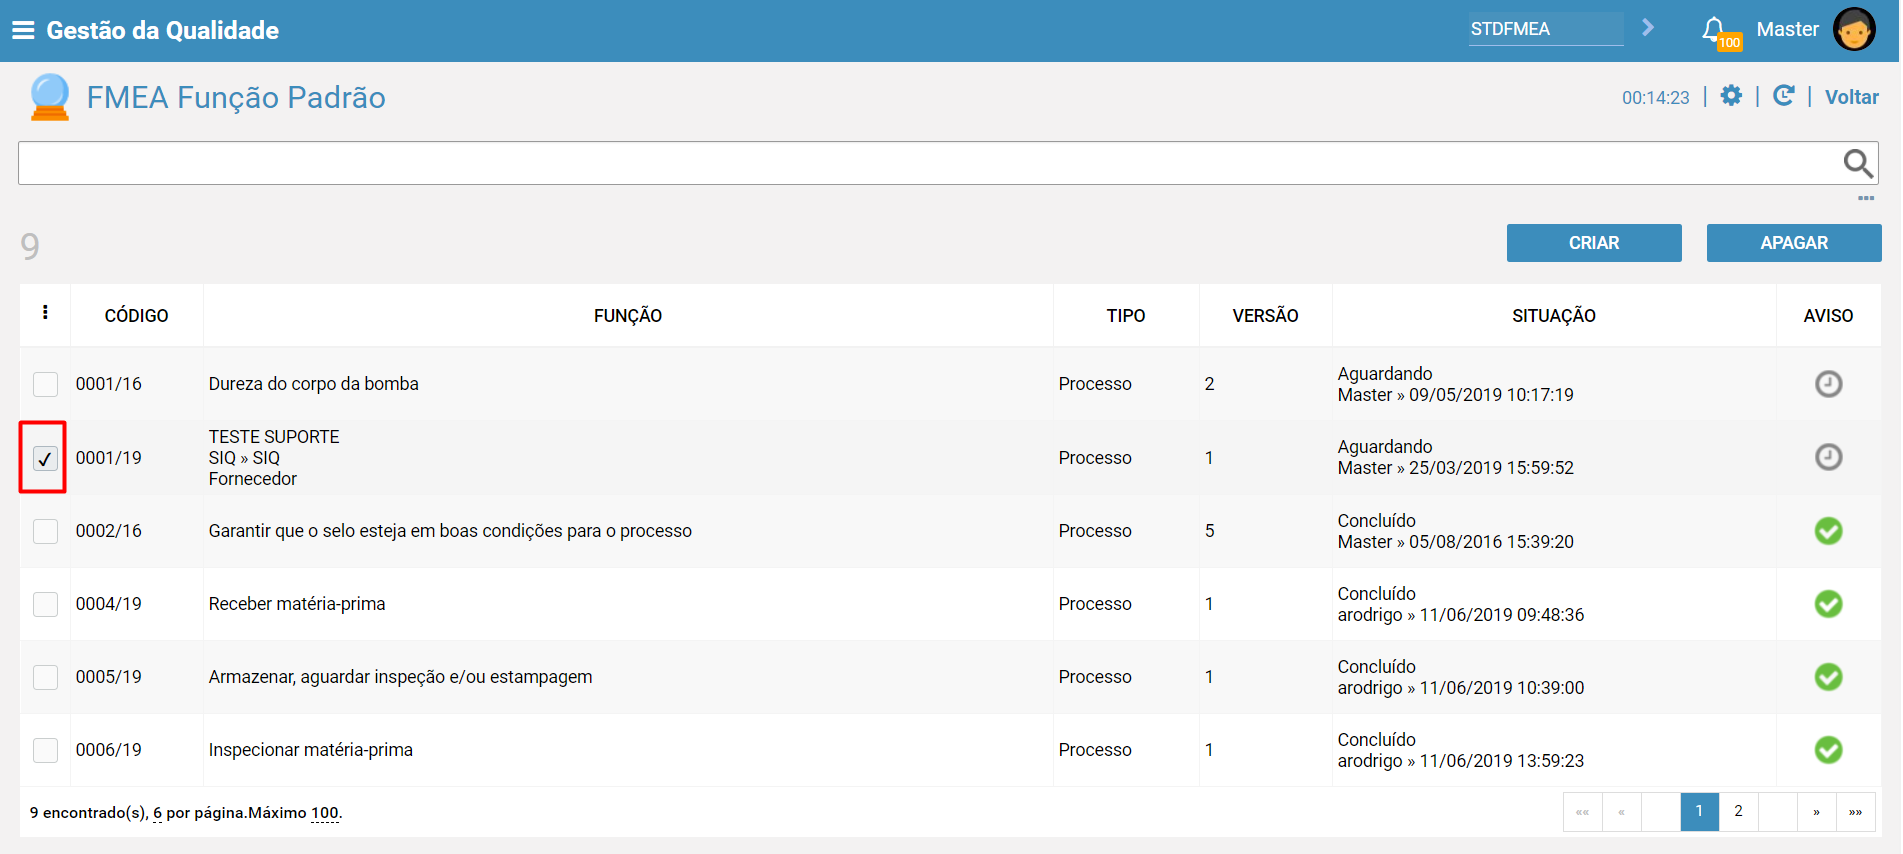Click the CRIAR button
Image resolution: width=1903 pixels, height=854 pixels.
click(x=1594, y=243)
